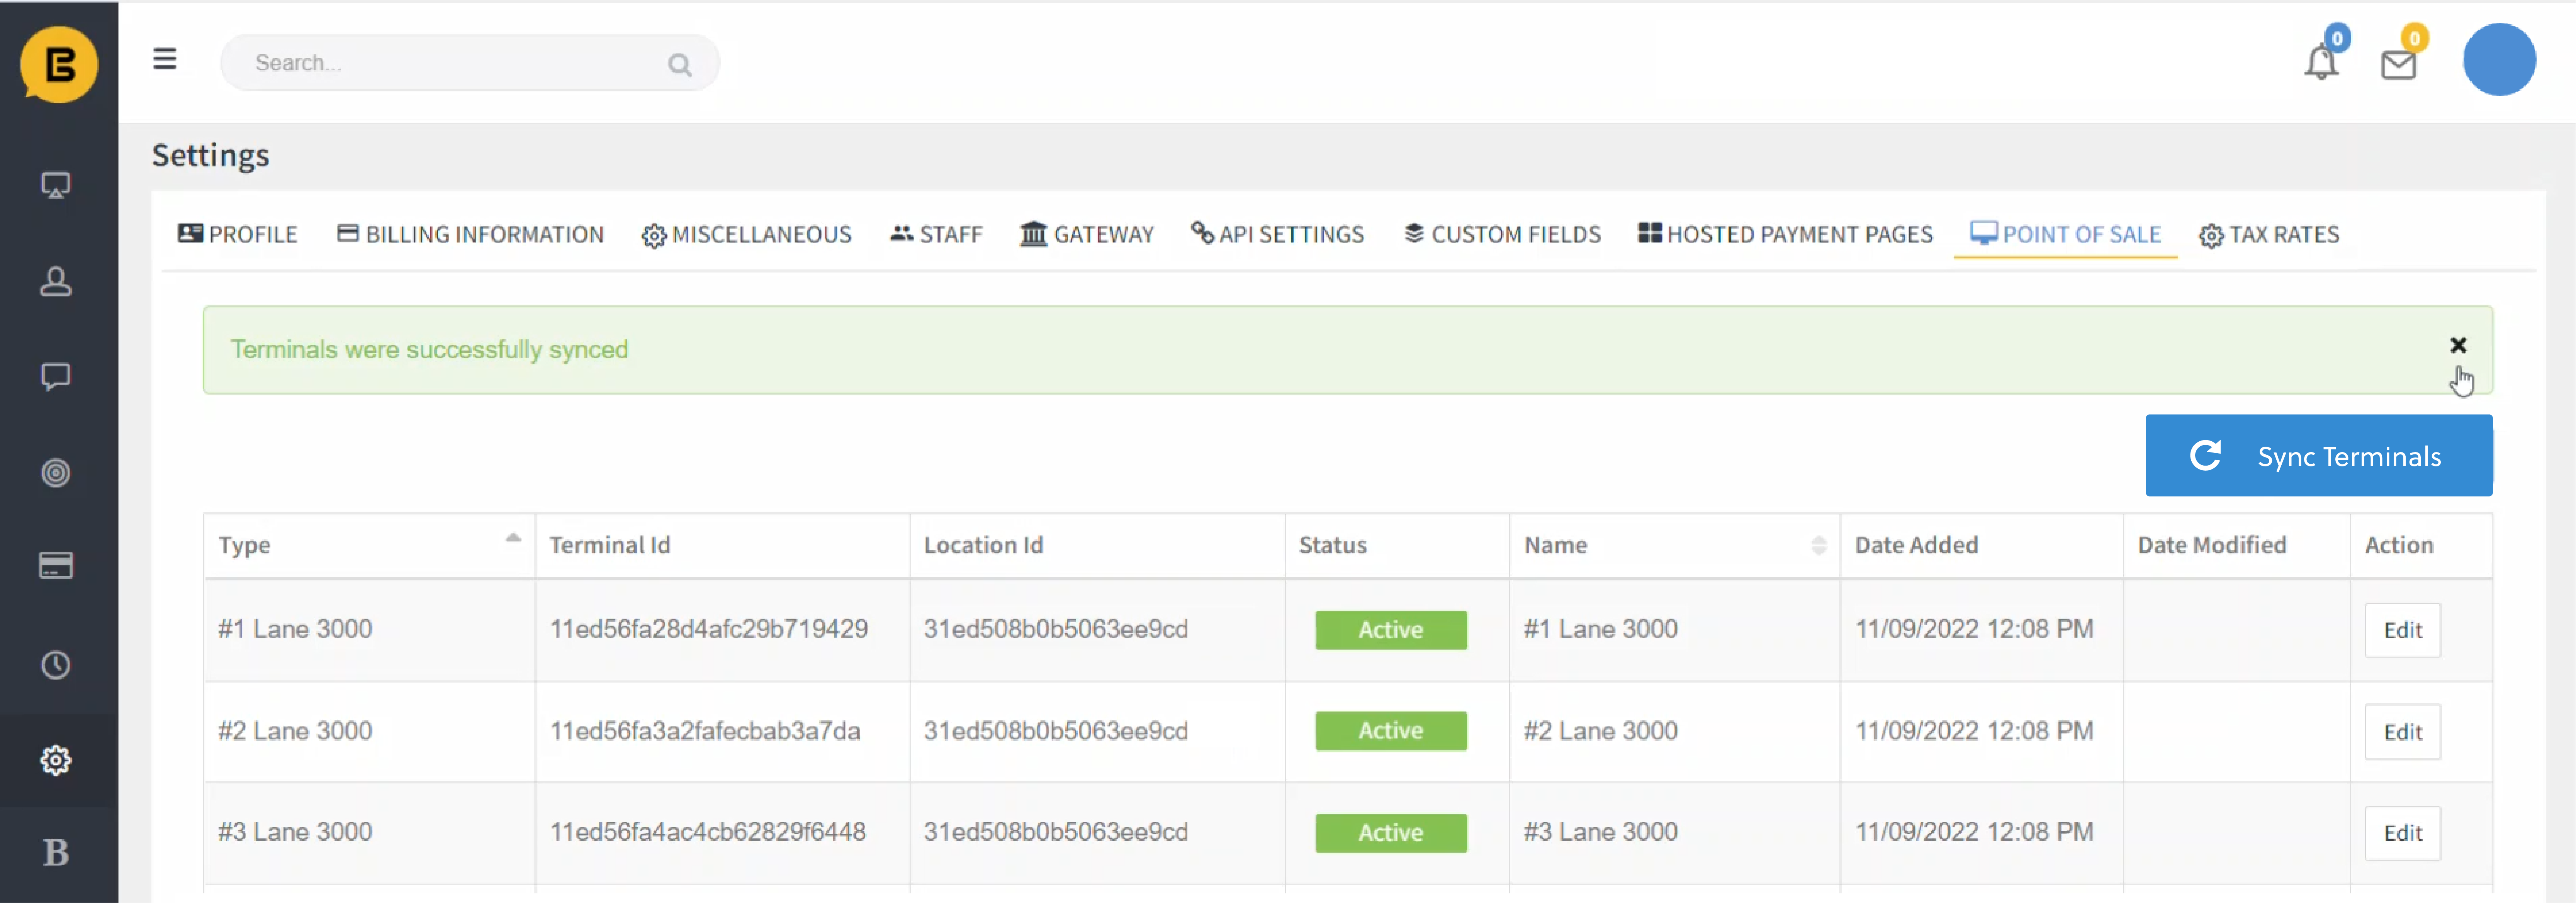Click the Status column header

click(1397, 545)
